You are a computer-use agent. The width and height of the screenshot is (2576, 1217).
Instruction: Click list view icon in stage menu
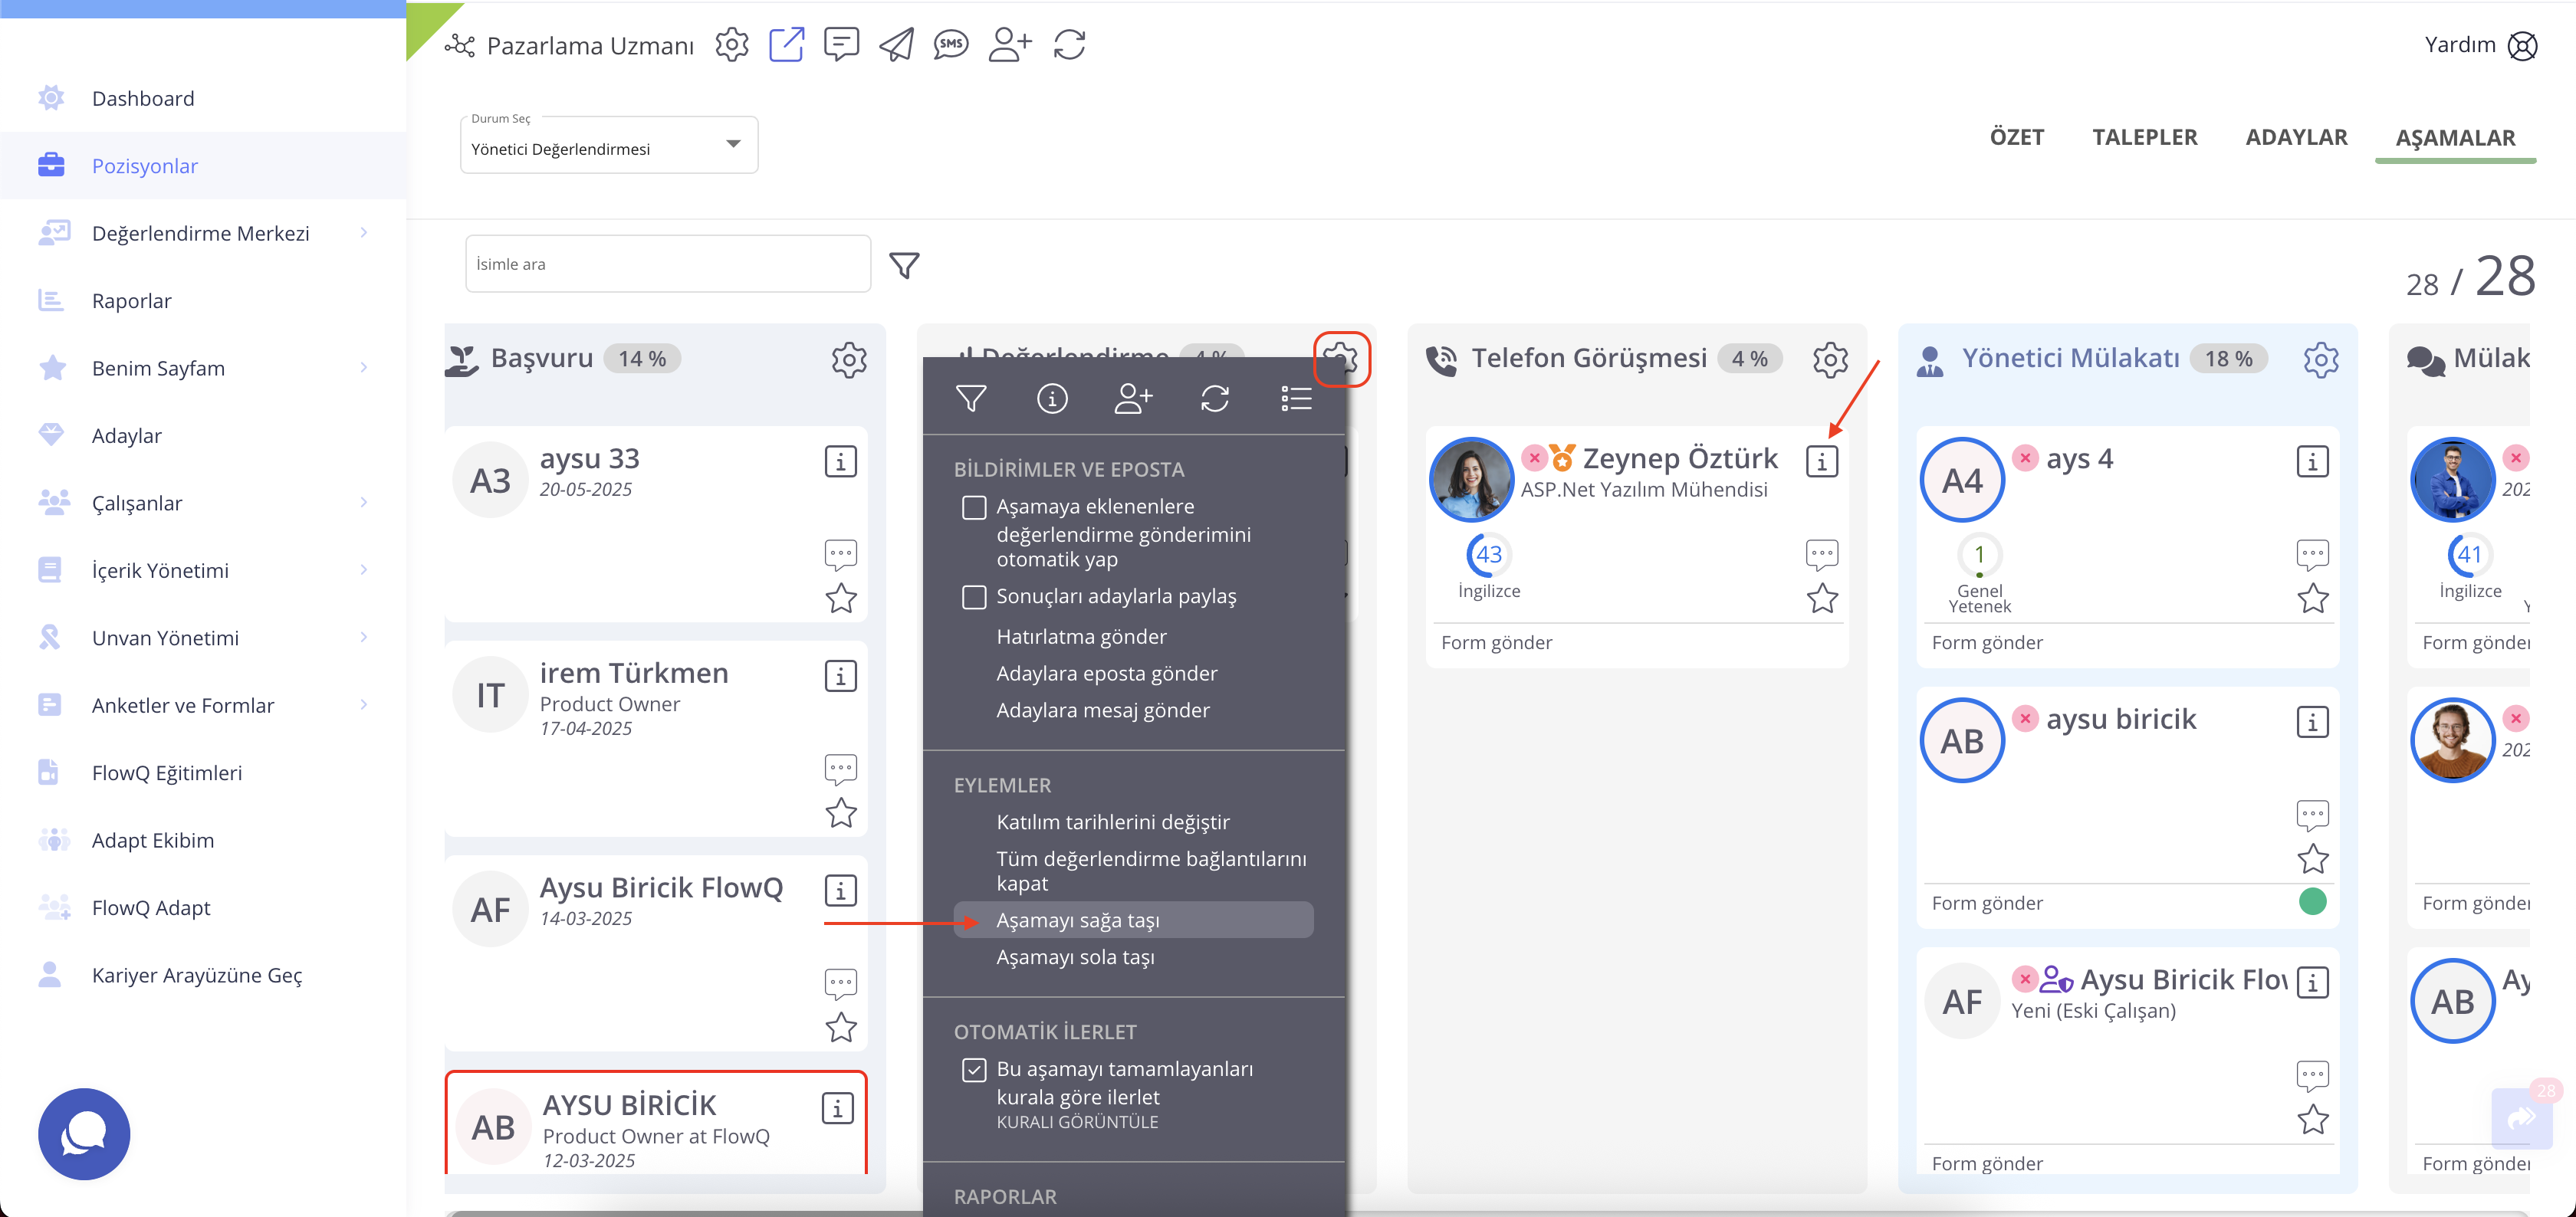[1297, 399]
